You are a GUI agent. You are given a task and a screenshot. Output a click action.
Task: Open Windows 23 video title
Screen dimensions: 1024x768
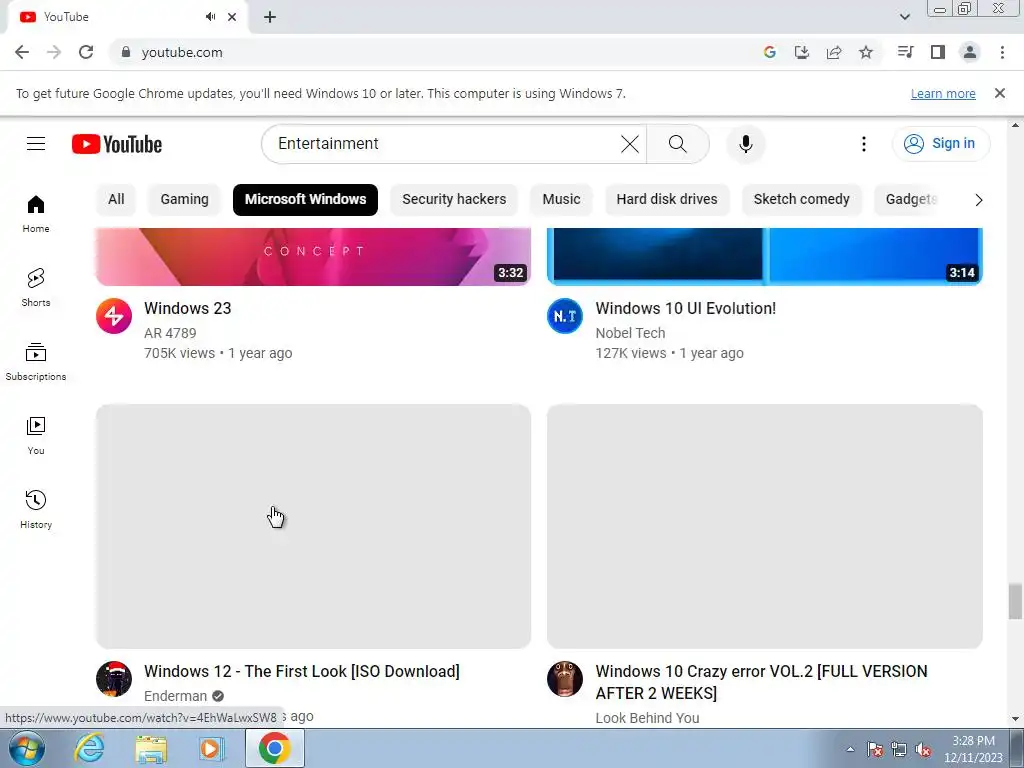pyautogui.click(x=187, y=308)
